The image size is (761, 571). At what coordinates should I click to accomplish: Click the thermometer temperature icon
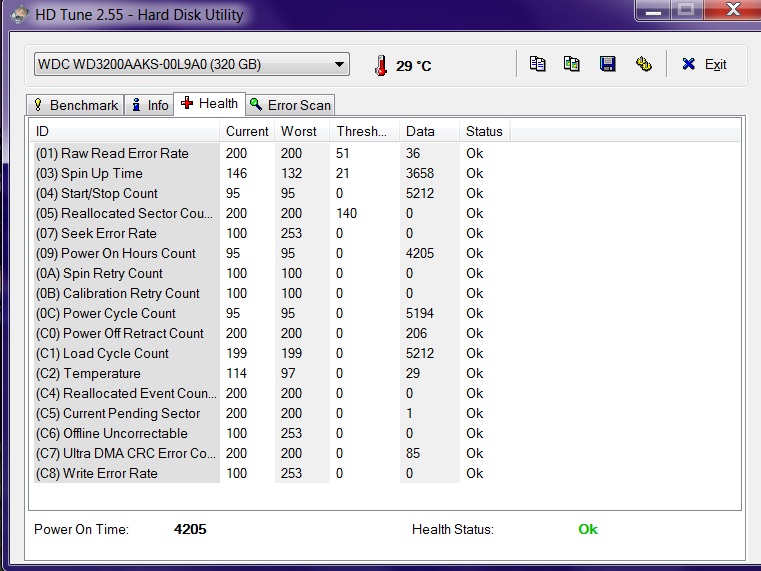[x=381, y=65]
